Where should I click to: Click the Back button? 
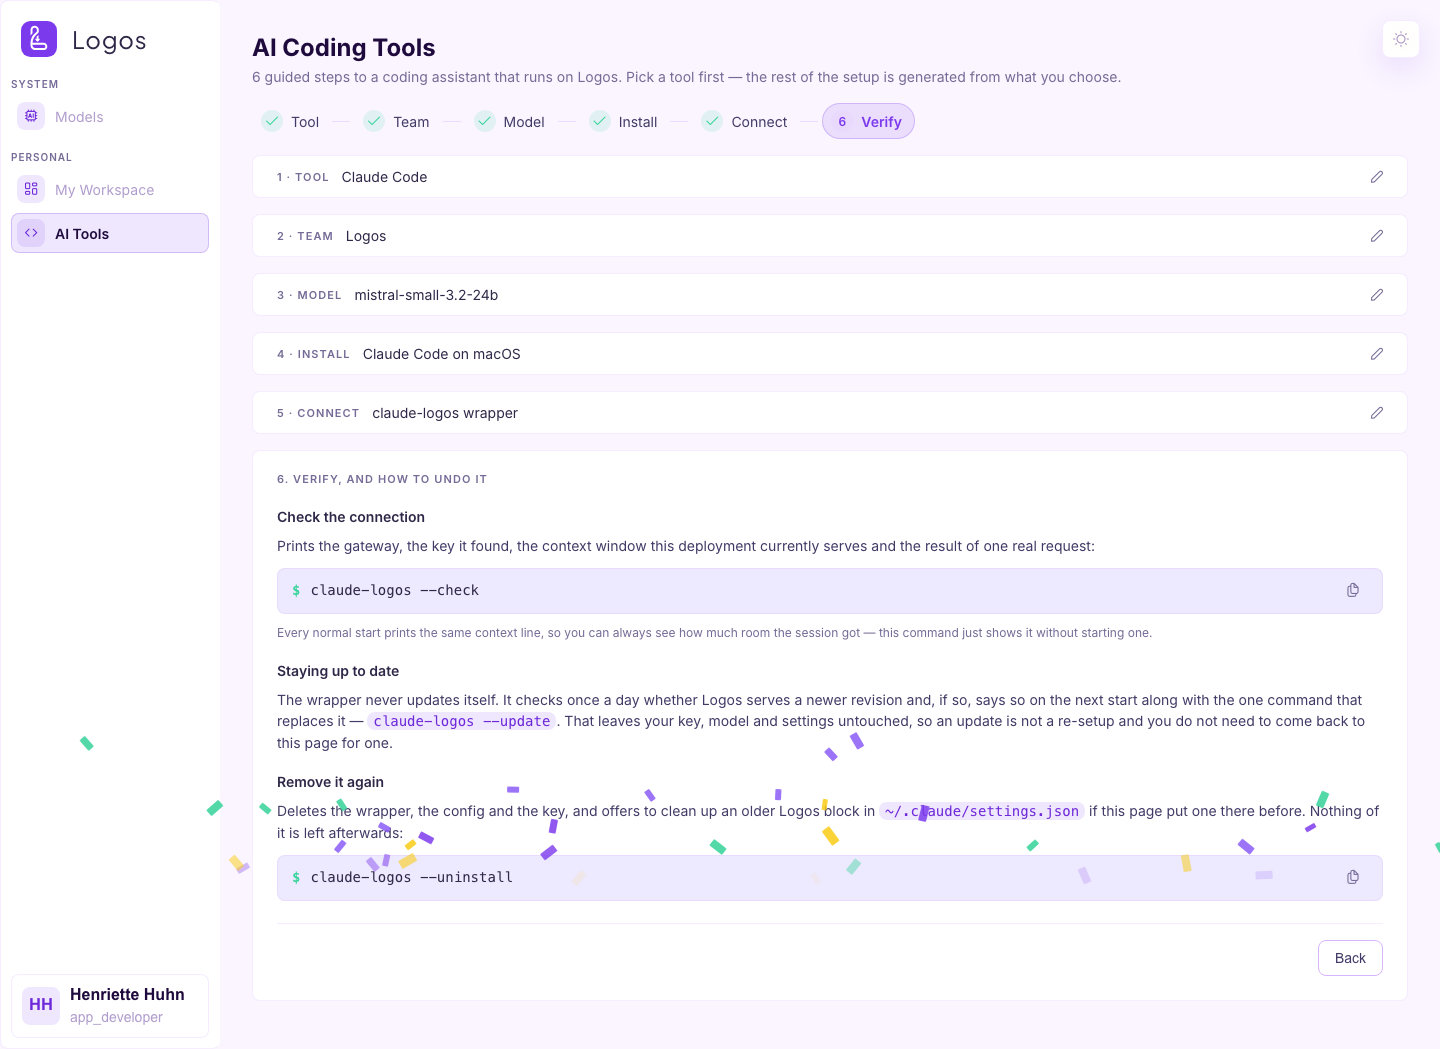(1350, 958)
